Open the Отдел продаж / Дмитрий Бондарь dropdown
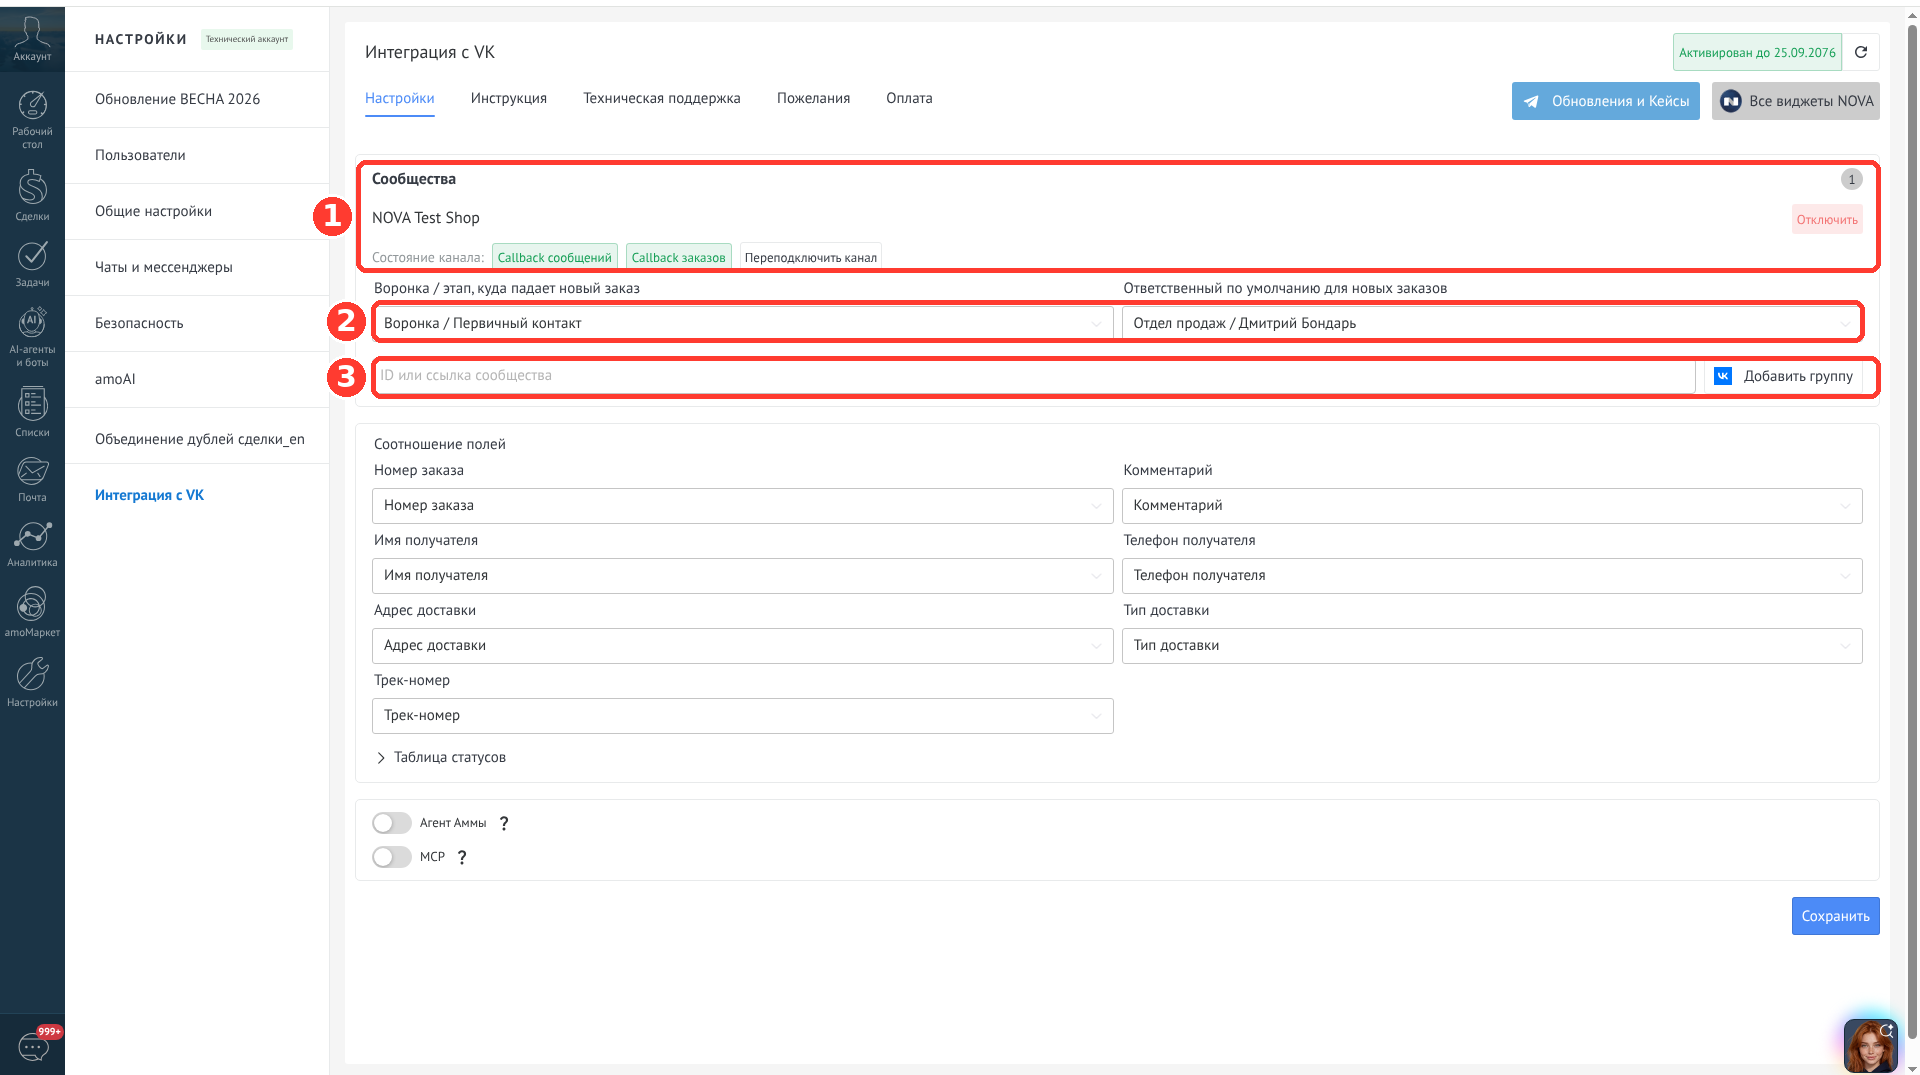 pos(1491,323)
